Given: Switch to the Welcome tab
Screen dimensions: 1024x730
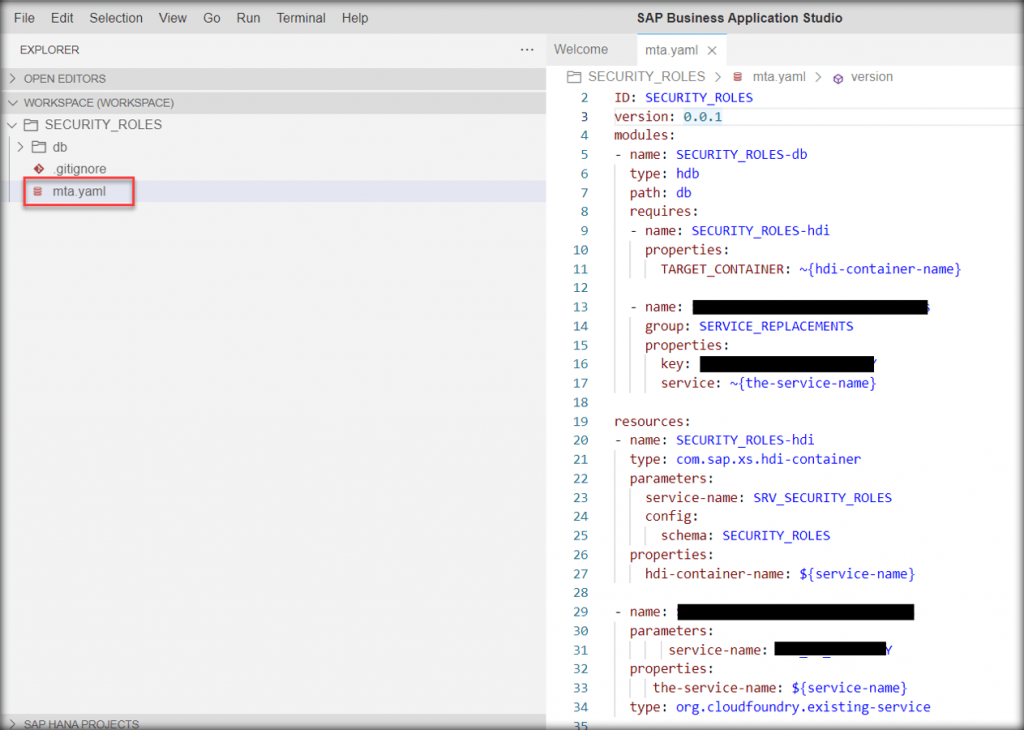Looking at the screenshot, I should [581, 50].
